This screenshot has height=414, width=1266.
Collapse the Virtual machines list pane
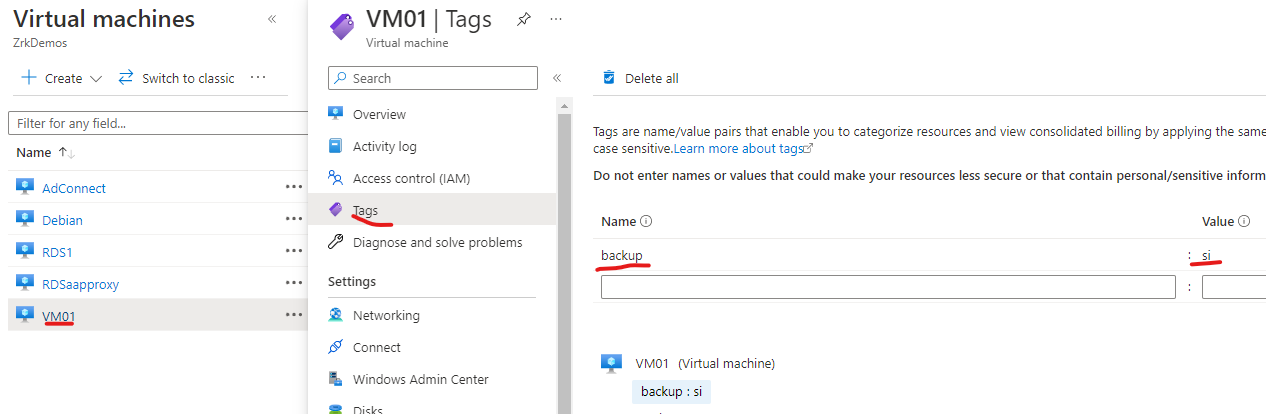[272, 20]
